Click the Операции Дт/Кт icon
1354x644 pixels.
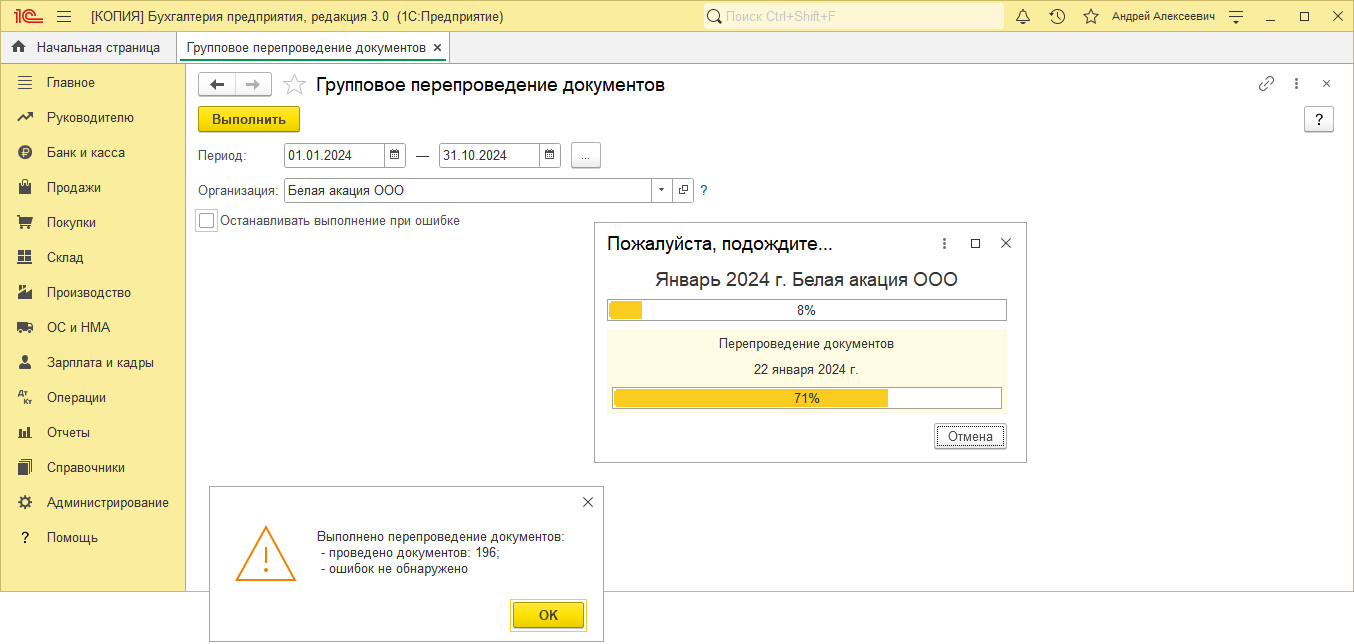(25, 398)
